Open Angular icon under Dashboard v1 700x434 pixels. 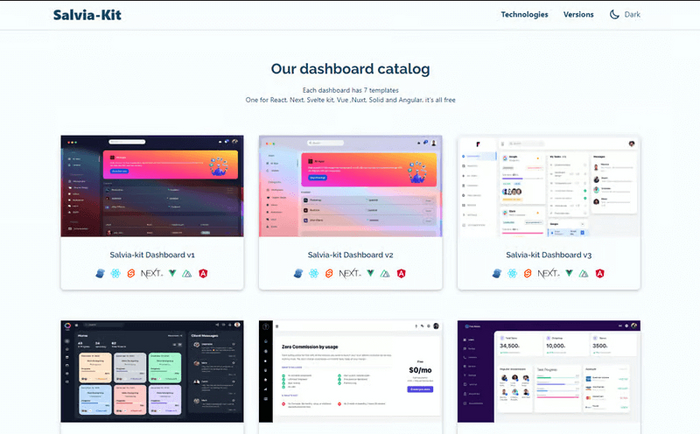pos(203,273)
